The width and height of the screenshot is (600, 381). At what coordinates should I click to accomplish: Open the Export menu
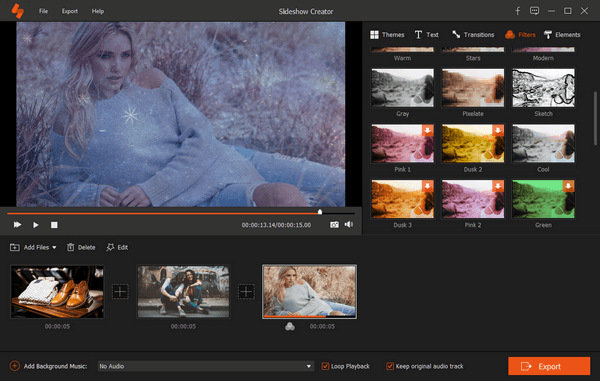point(70,11)
